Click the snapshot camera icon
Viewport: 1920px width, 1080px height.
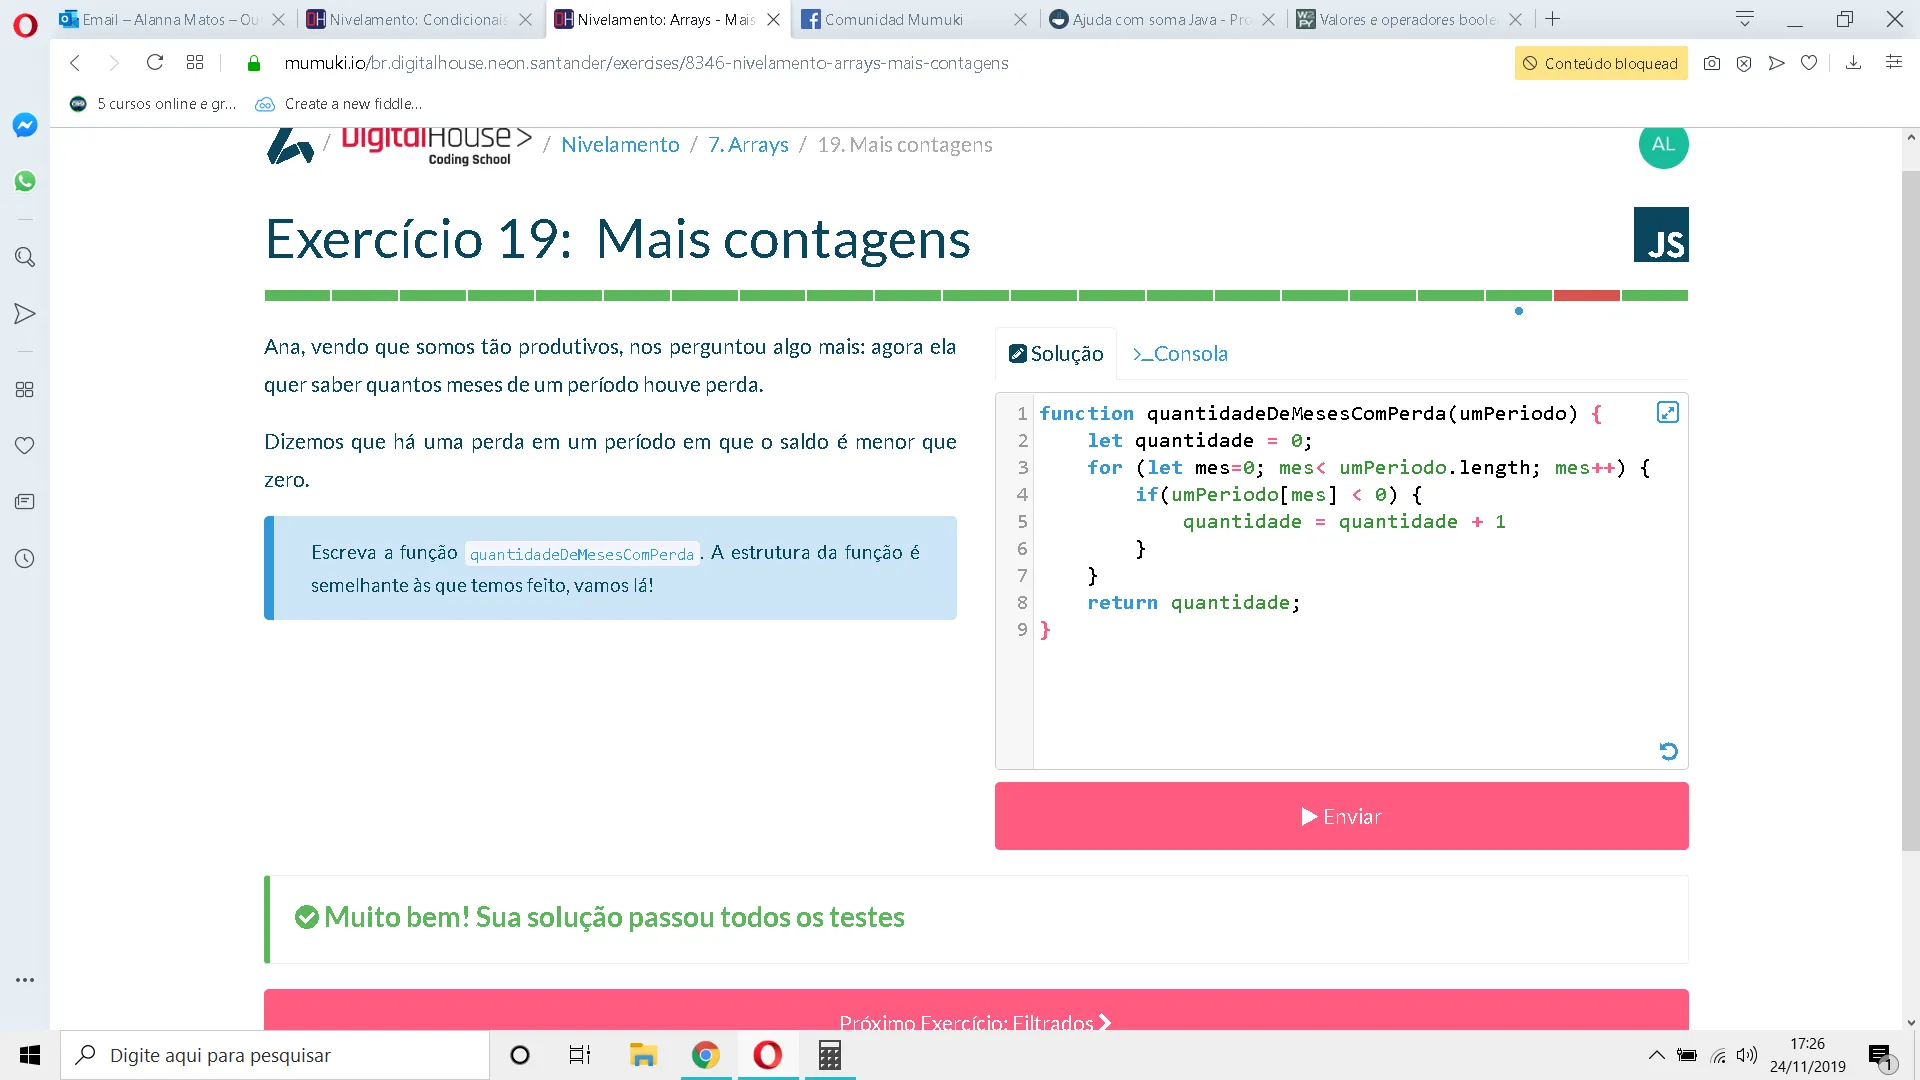click(1712, 63)
